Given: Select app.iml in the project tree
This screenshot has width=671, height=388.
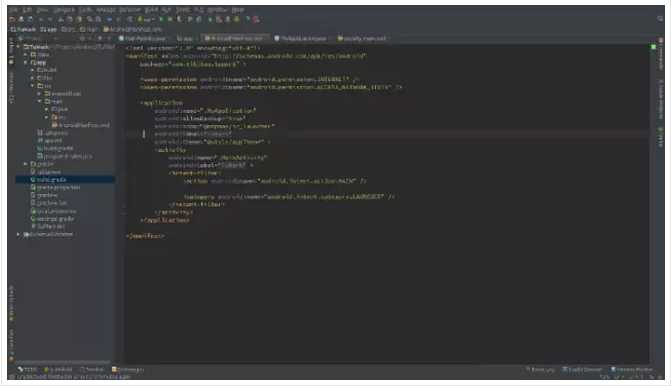Looking at the screenshot, I should [x=50, y=140].
